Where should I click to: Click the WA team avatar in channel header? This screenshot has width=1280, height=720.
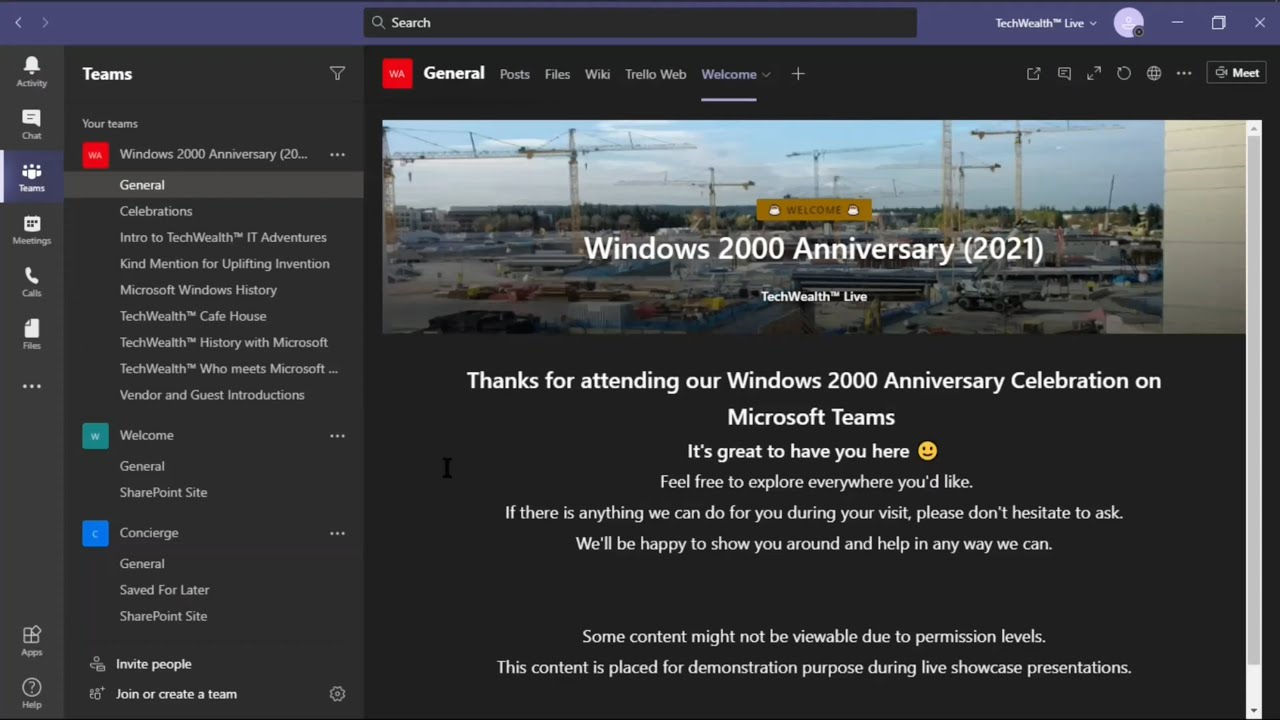tap(397, 74)
